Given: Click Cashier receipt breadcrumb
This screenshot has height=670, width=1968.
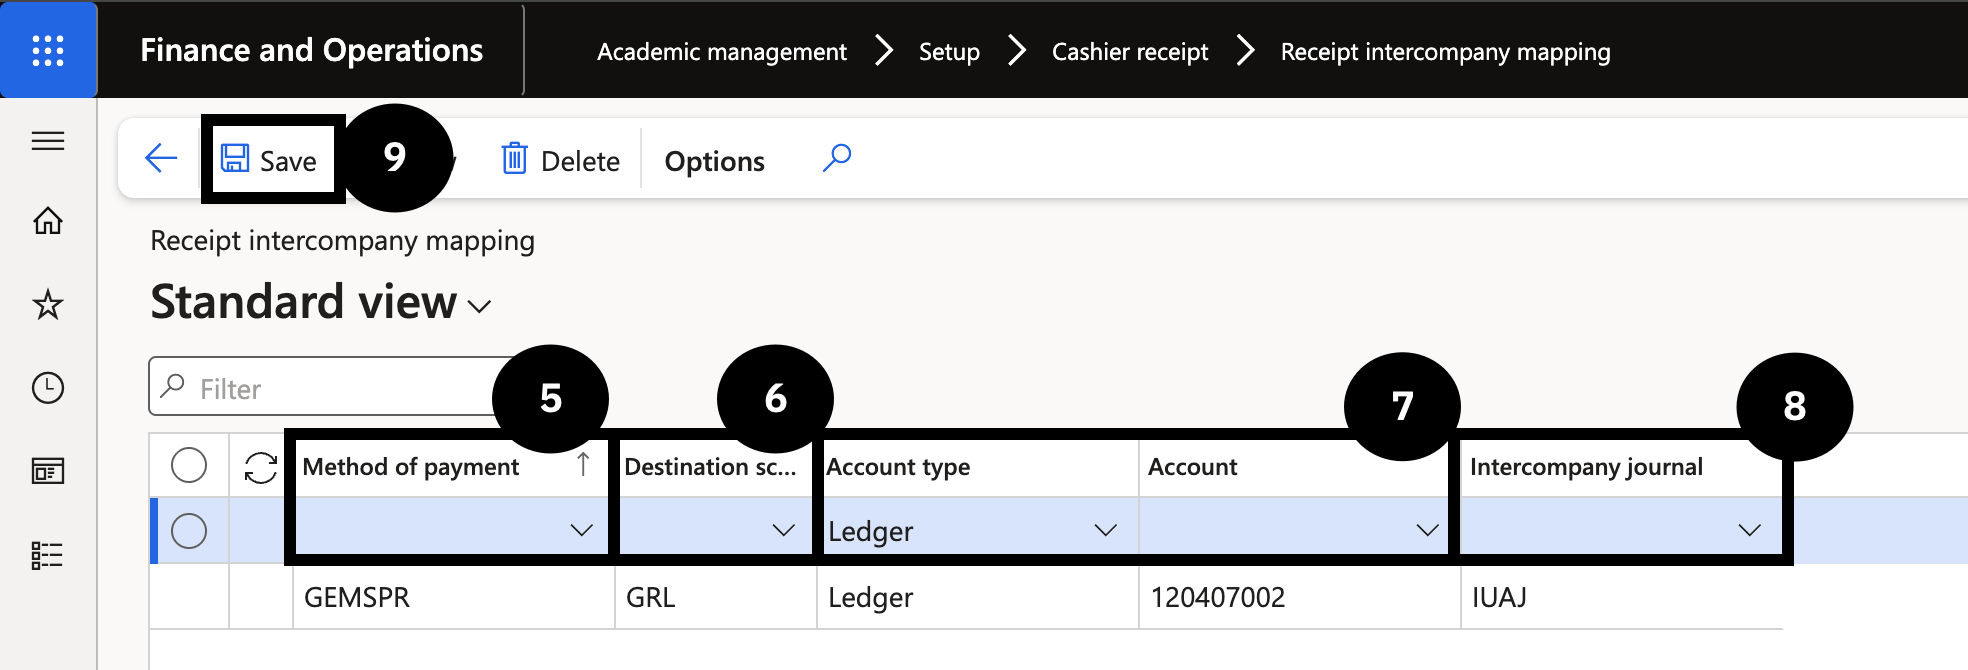Looking at the screenshot, I should pos(1130,52).
